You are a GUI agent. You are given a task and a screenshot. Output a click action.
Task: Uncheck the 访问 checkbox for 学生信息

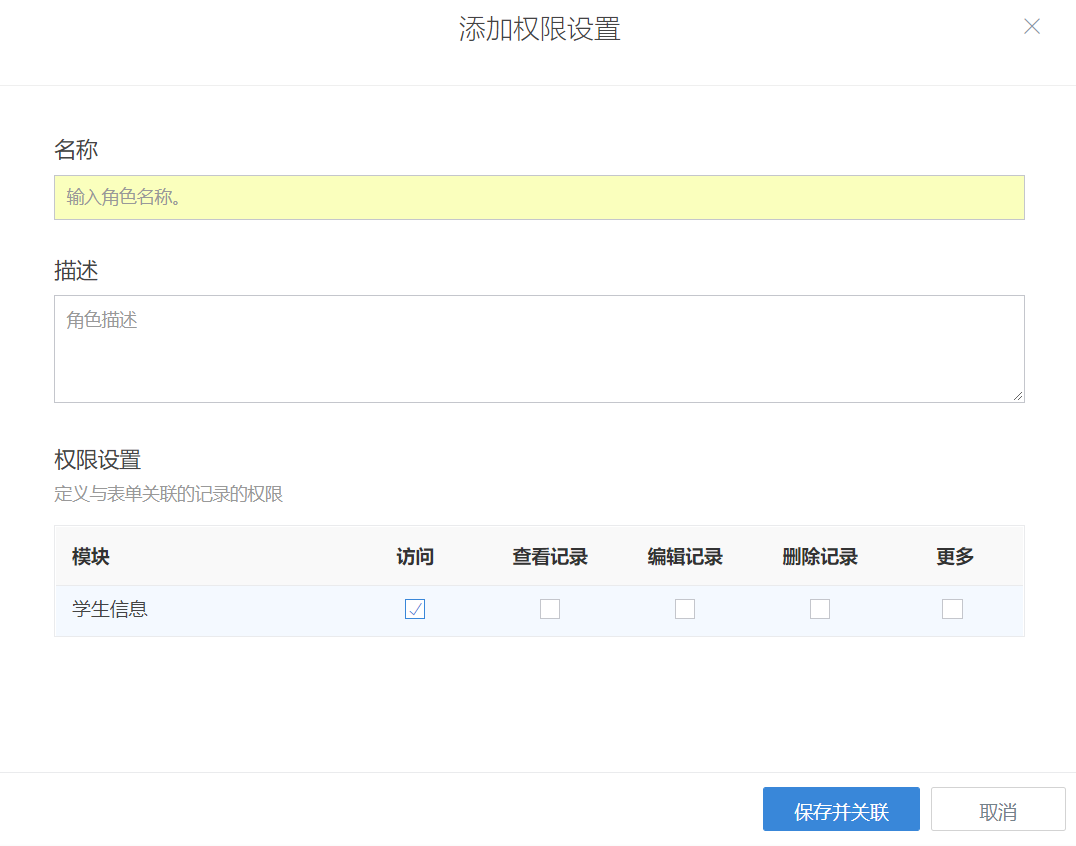415,609
